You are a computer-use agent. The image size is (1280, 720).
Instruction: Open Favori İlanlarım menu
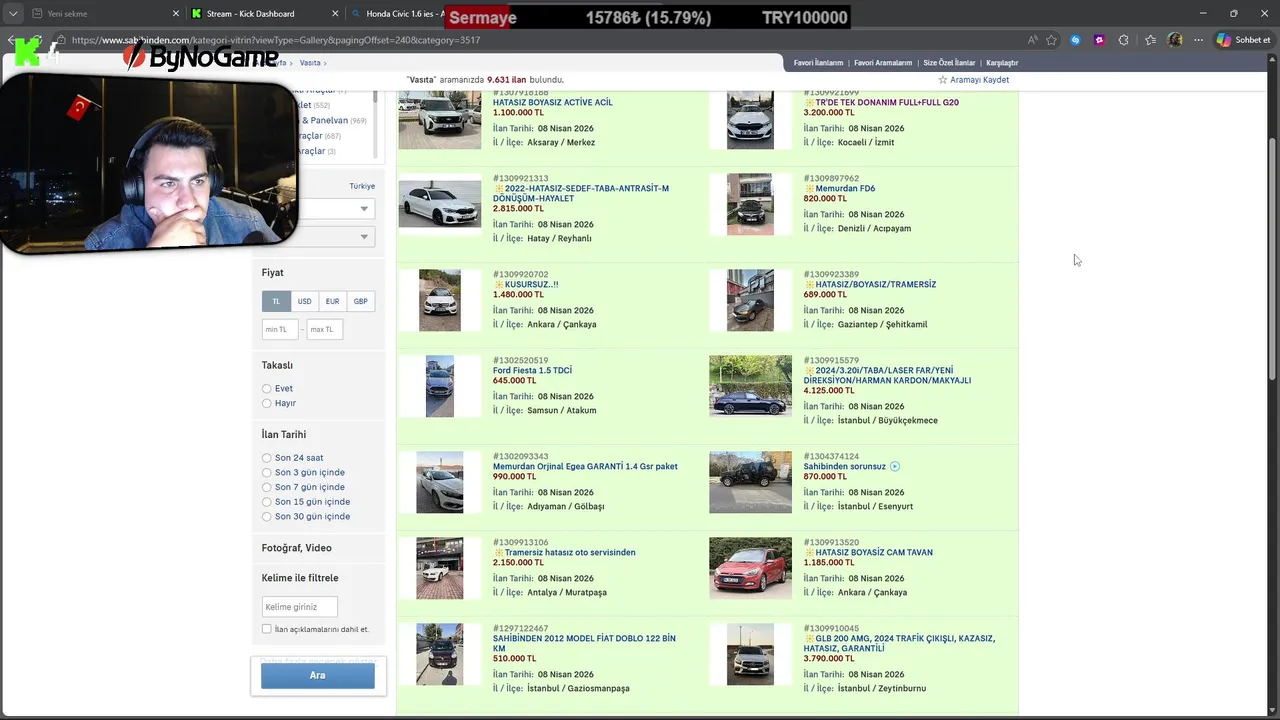(818, 63)
